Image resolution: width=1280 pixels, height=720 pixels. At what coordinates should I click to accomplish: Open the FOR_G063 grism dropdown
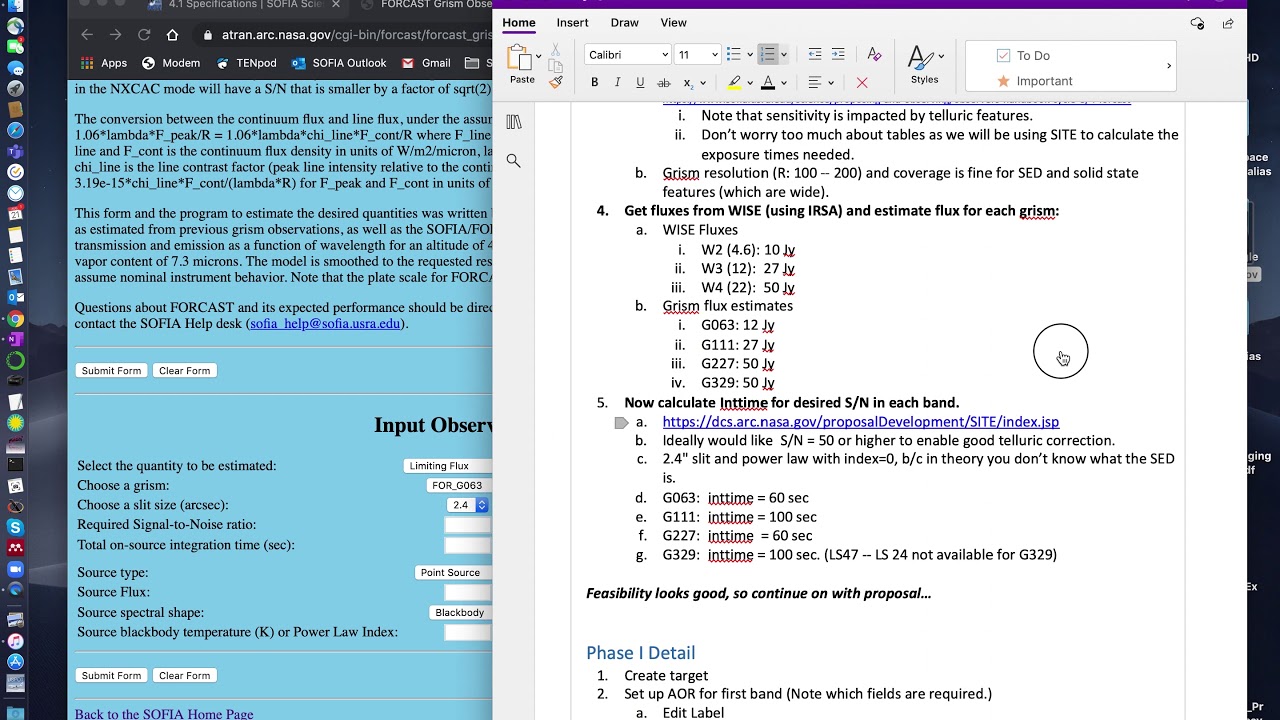[459, 485]
